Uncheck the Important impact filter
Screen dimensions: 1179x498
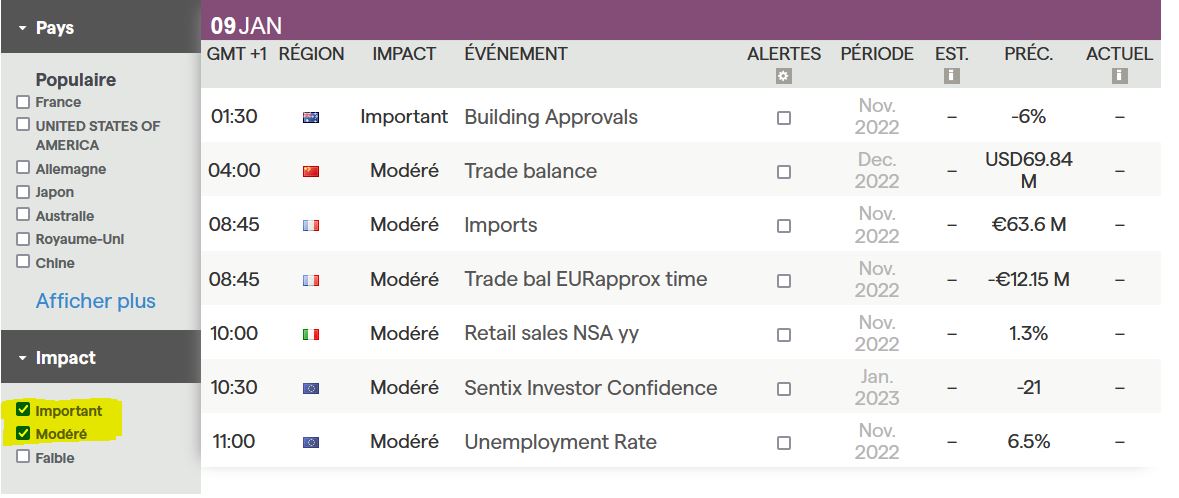point(23,411)
